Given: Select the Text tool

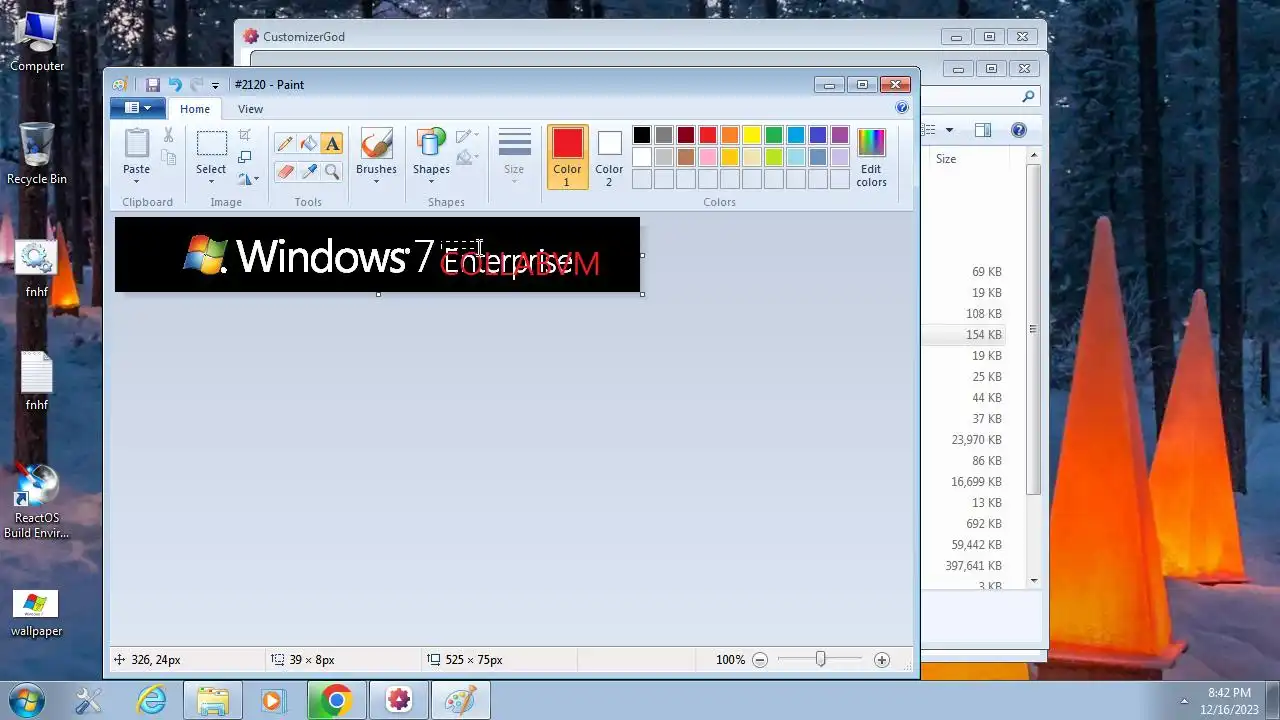Looking at the screenshot, I should pyautogui.click(x=332, y=143).
